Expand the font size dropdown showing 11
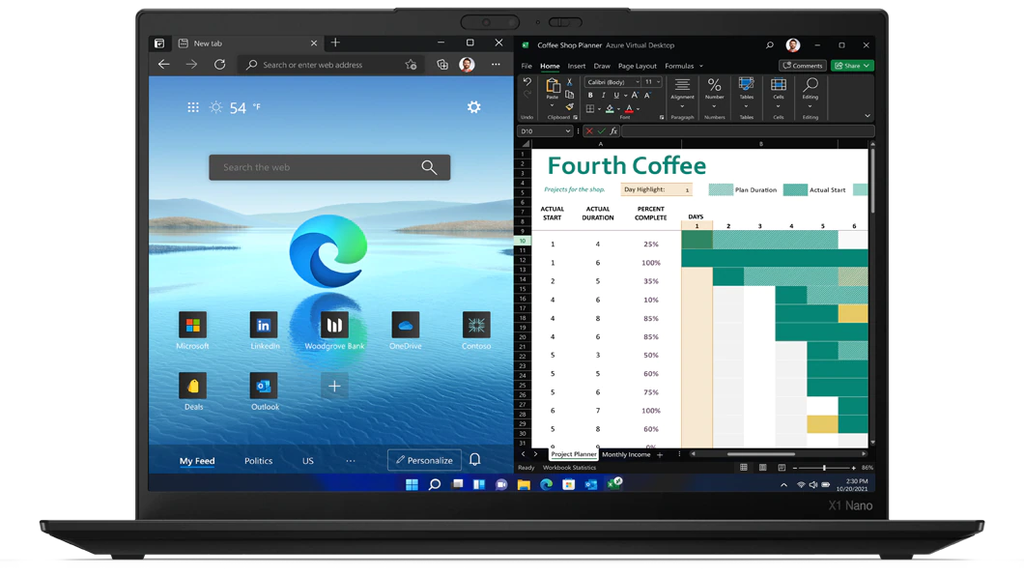1024x576 pixels. 657,82
